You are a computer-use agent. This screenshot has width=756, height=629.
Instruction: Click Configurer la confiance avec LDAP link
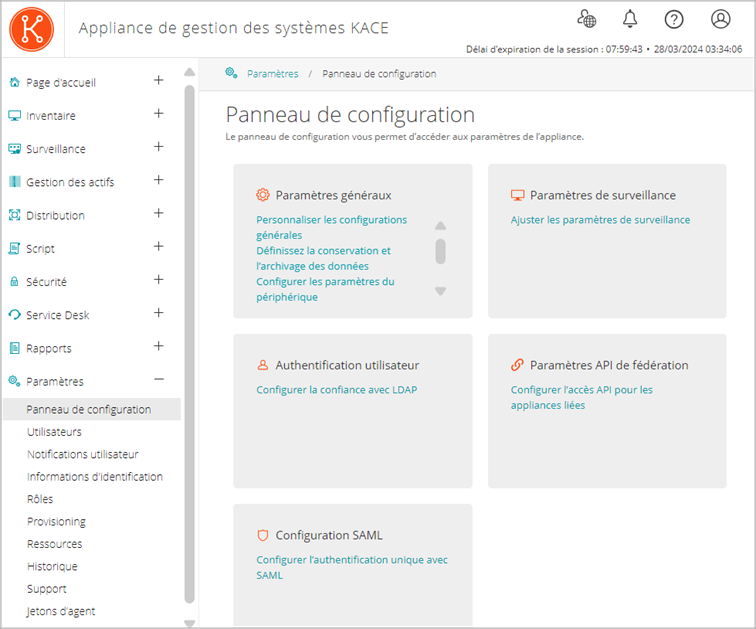pyautogui.click(x=336, y=390)
